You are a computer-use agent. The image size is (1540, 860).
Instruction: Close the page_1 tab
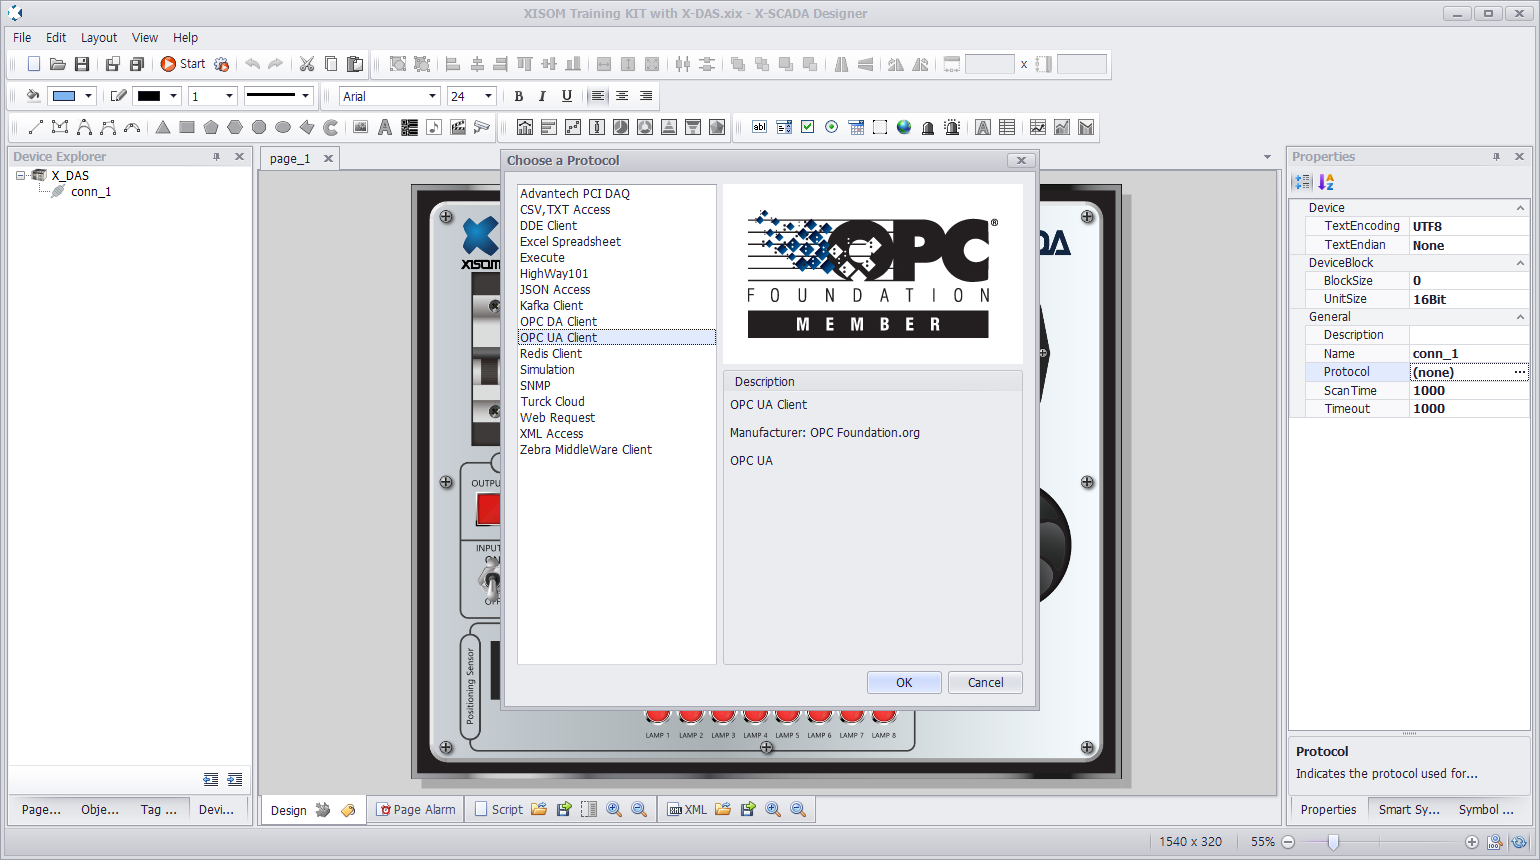(328, 158)
